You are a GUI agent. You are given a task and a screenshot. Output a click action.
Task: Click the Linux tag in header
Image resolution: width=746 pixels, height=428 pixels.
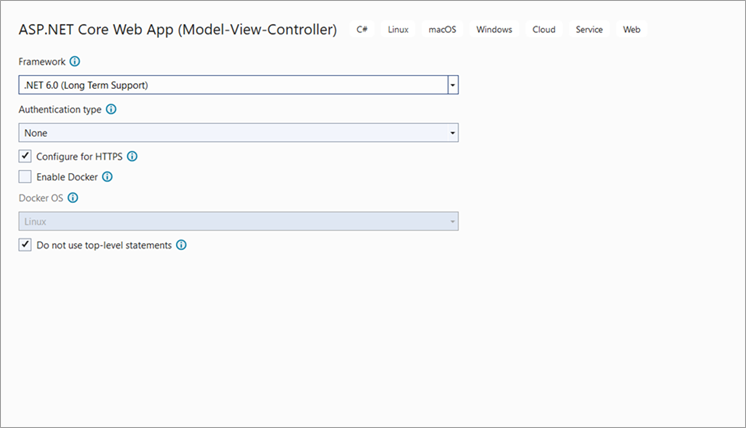coord(398,30)
